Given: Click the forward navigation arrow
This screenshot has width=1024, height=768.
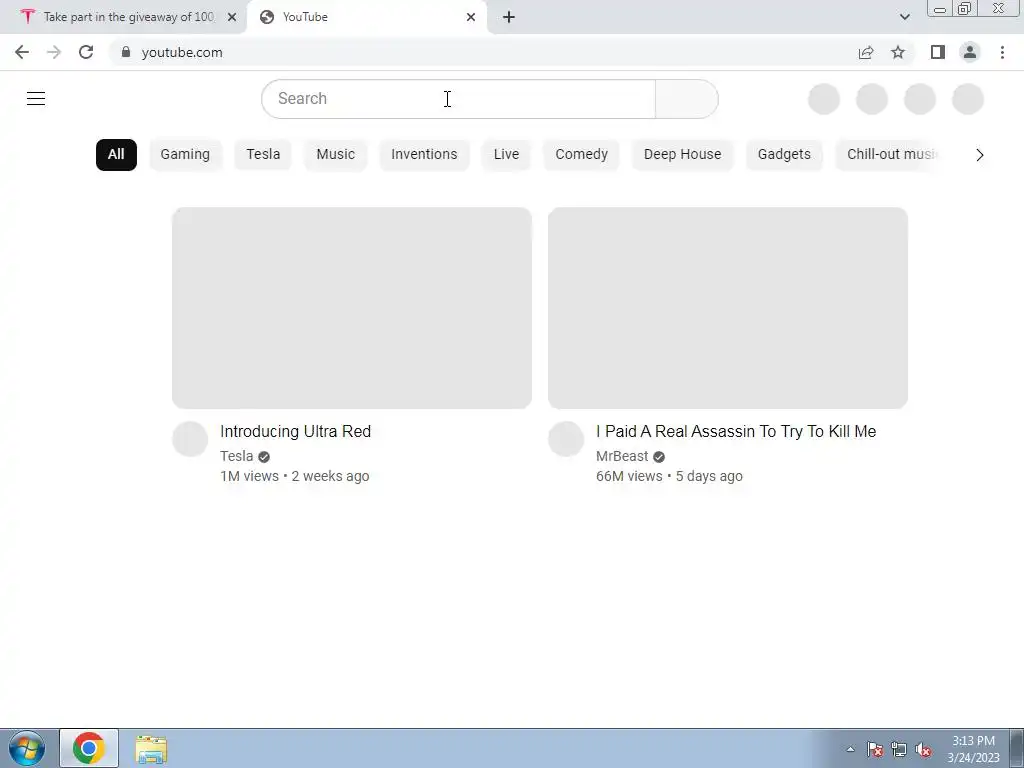Looking at the screenshot, I should pos(54,52).
